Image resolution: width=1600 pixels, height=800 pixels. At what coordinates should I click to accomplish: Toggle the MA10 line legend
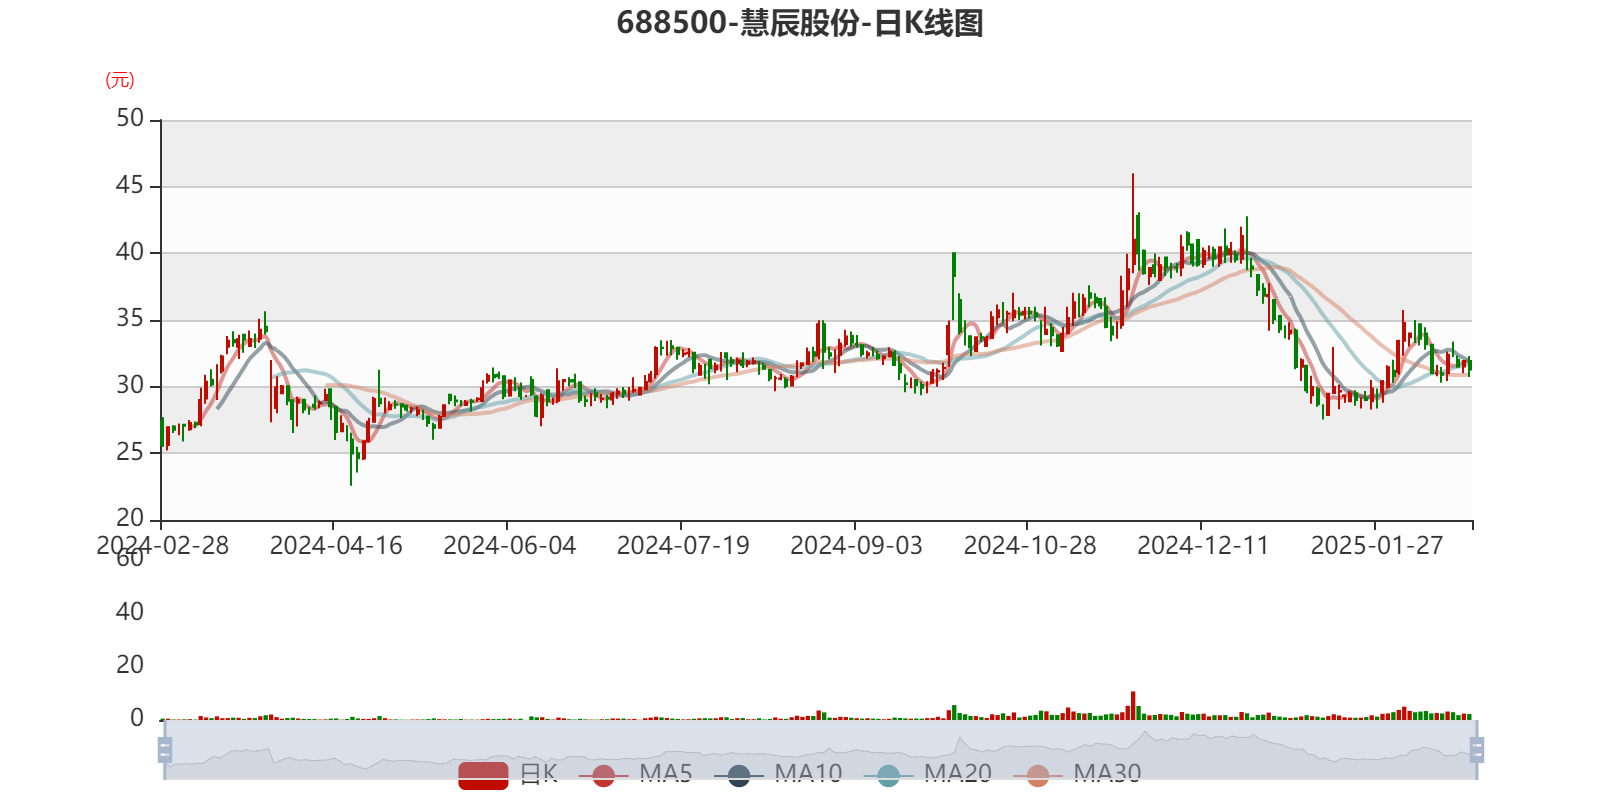tap(778, 774)
